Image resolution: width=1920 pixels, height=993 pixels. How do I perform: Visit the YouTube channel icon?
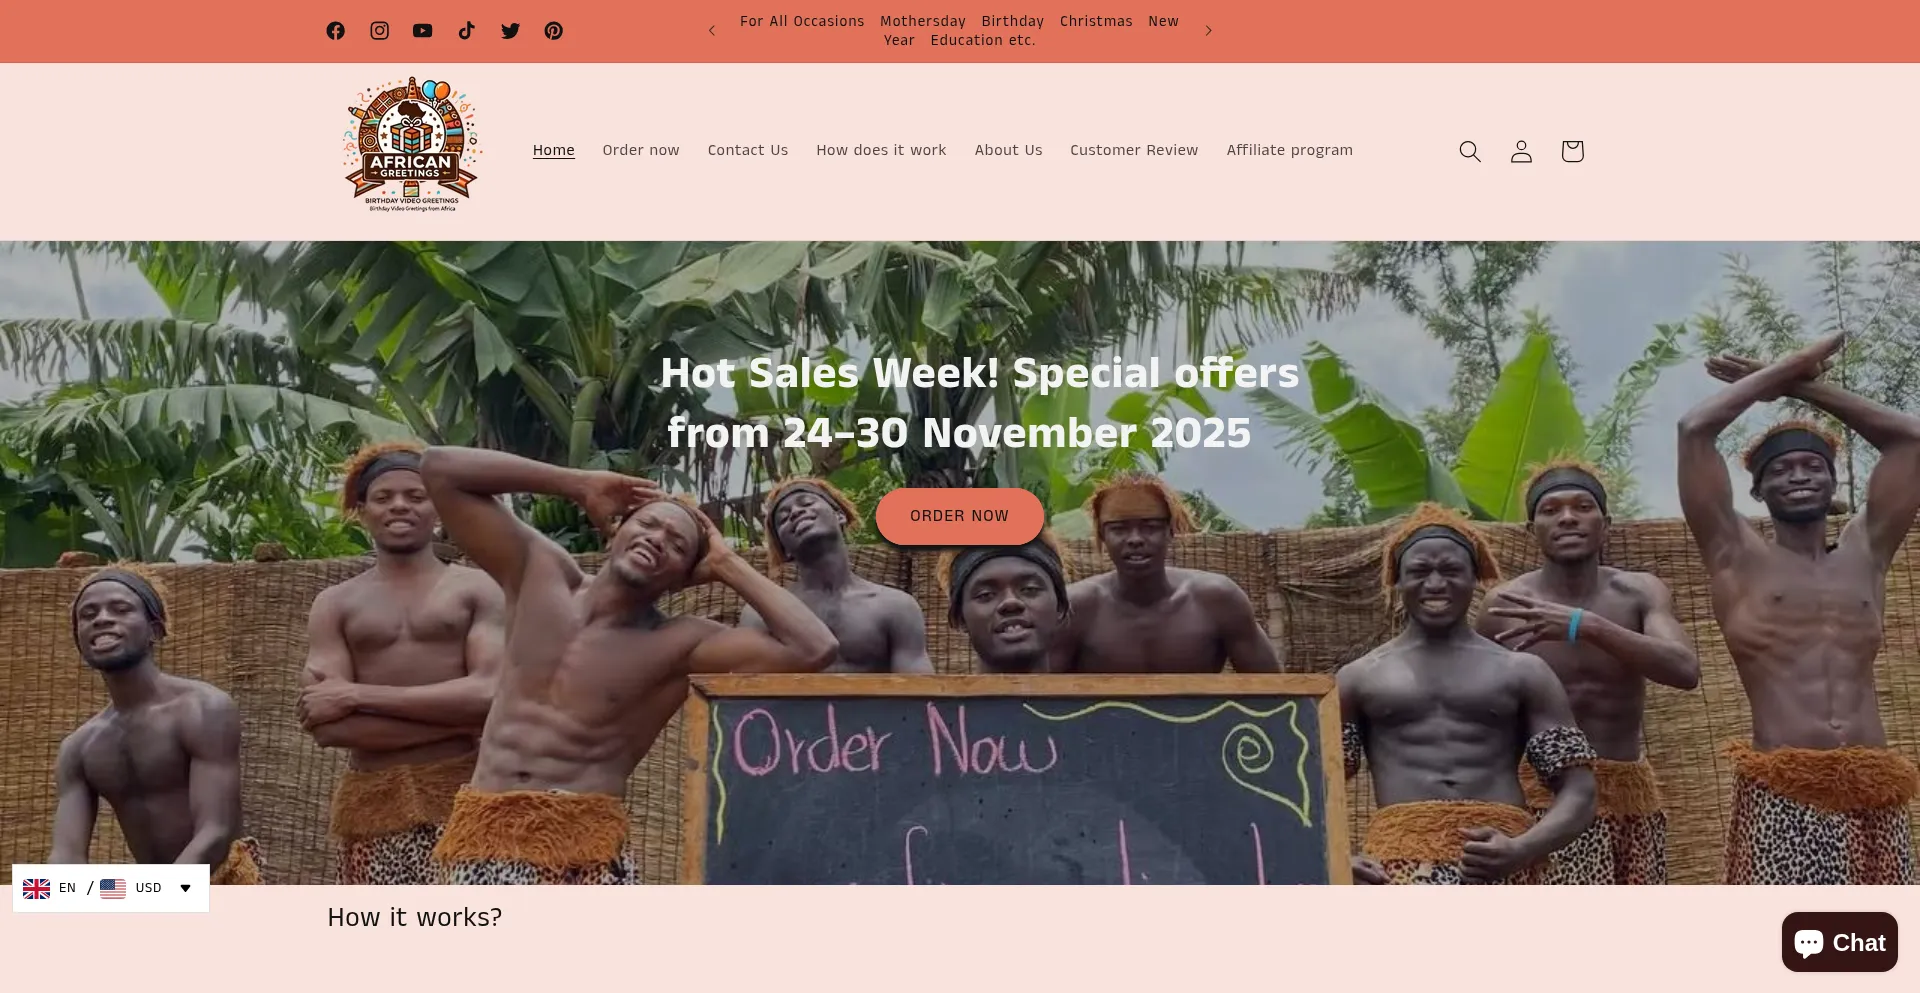pyautogui.click(x=423, y=31)
